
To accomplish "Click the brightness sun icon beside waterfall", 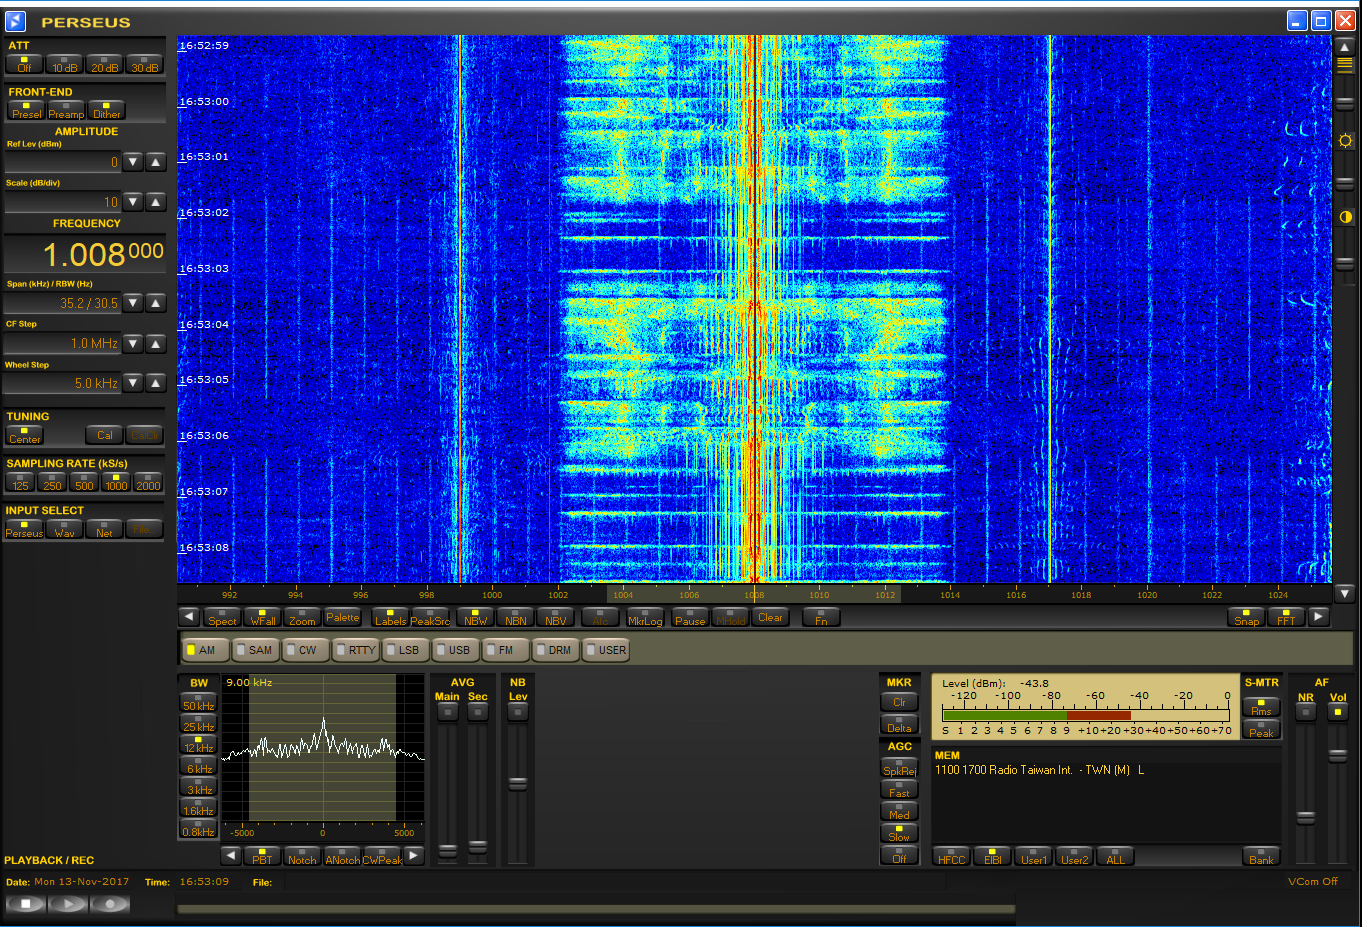I will [x=1345, y=141].
